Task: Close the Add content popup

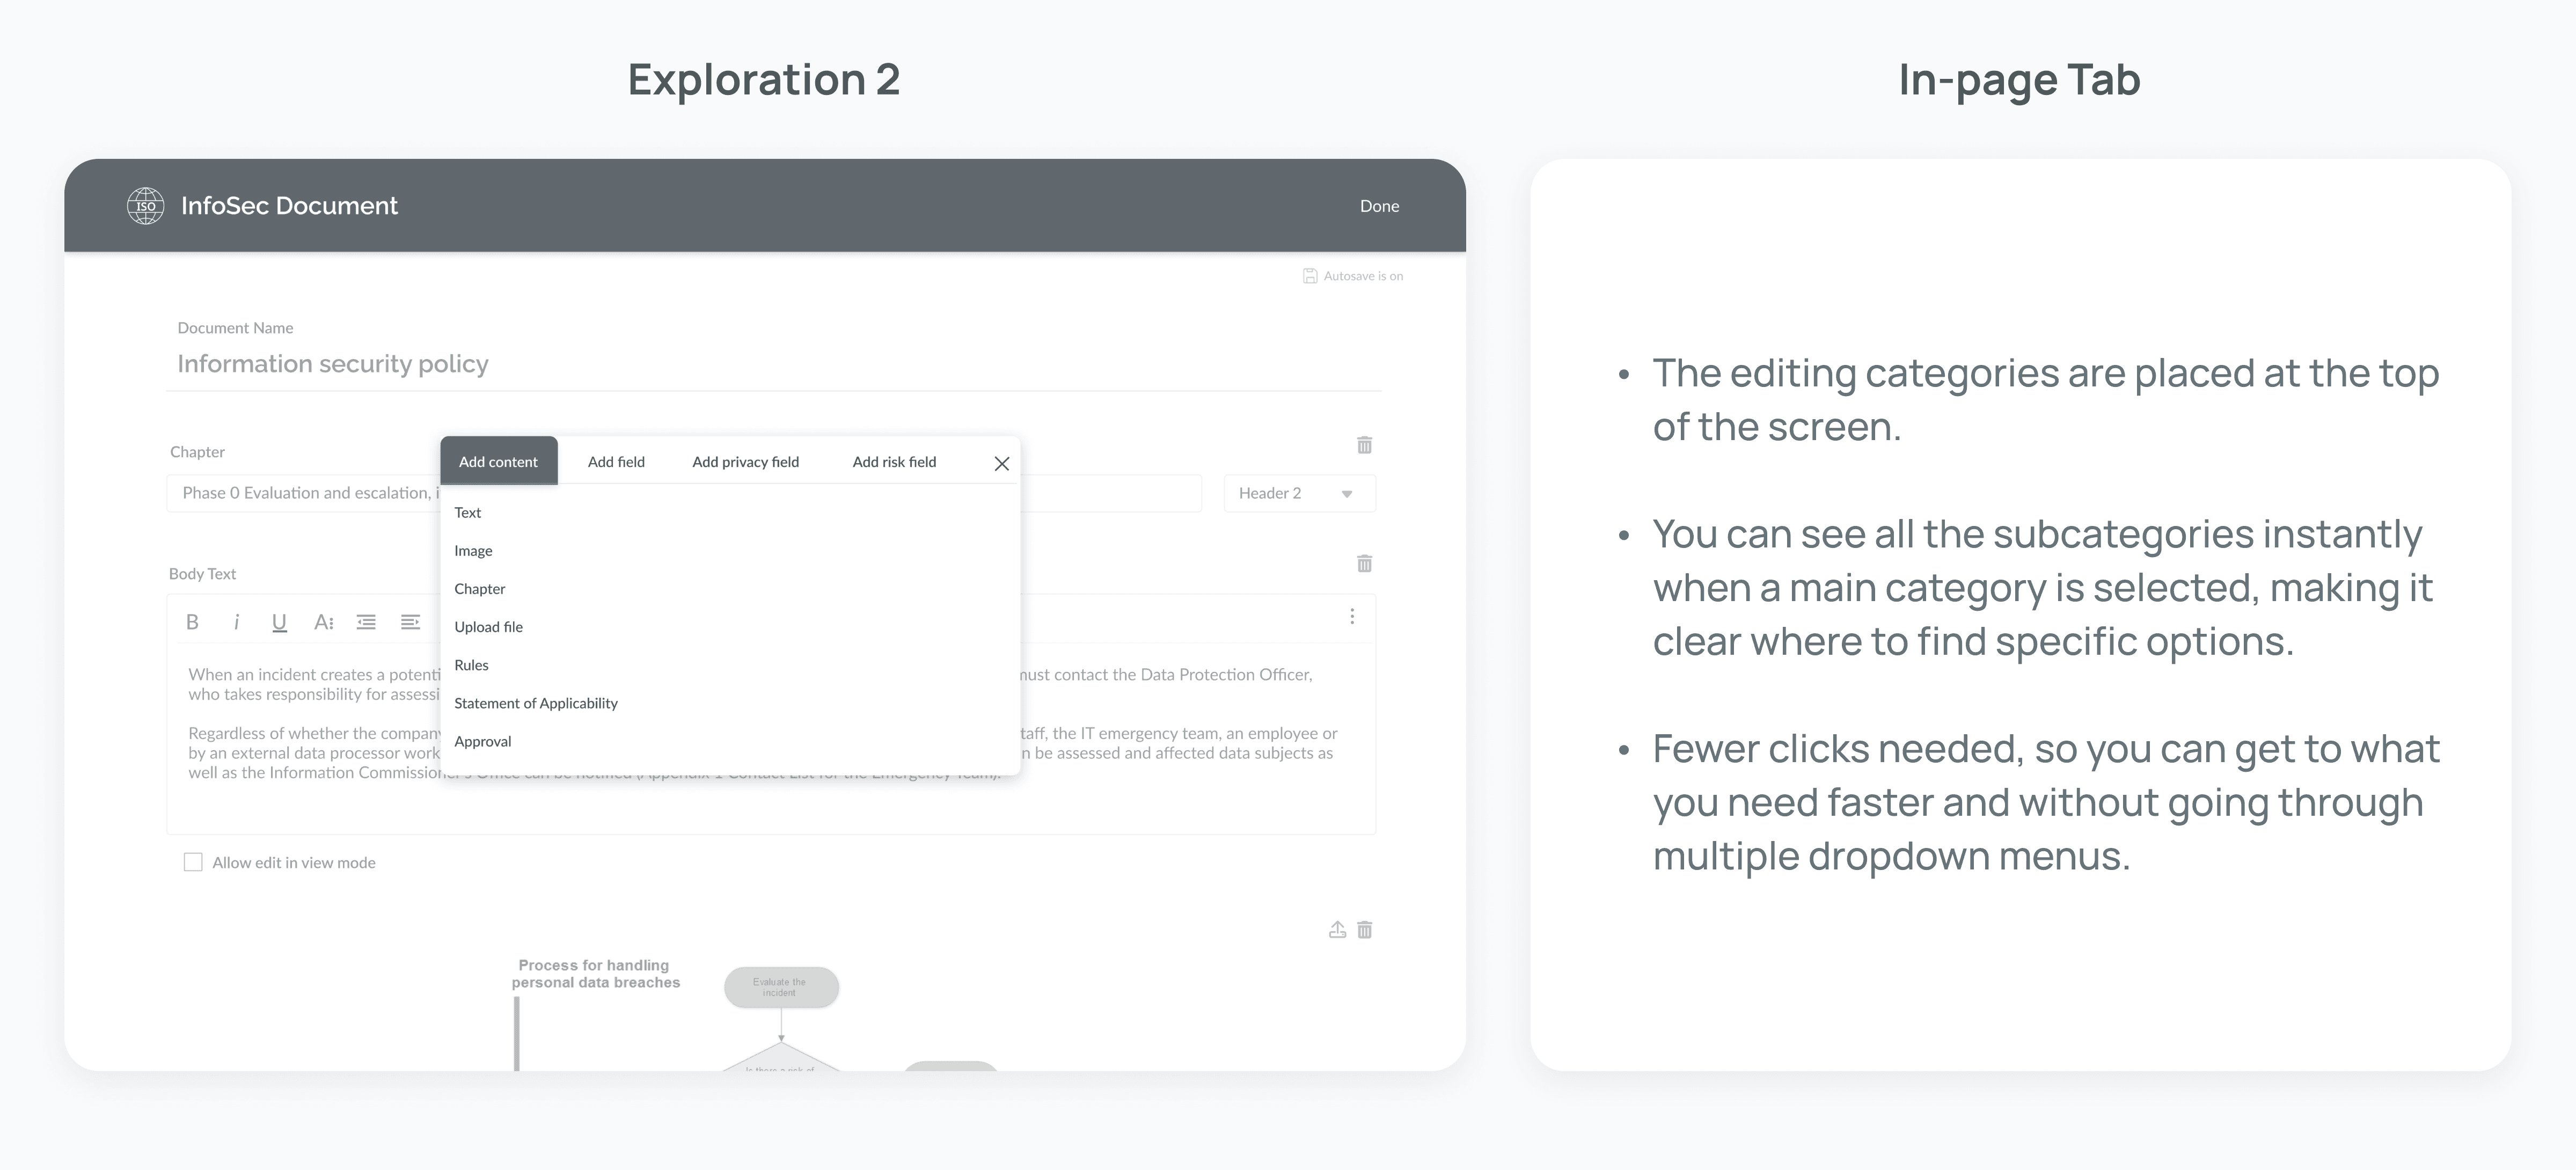Action: 1001,463
